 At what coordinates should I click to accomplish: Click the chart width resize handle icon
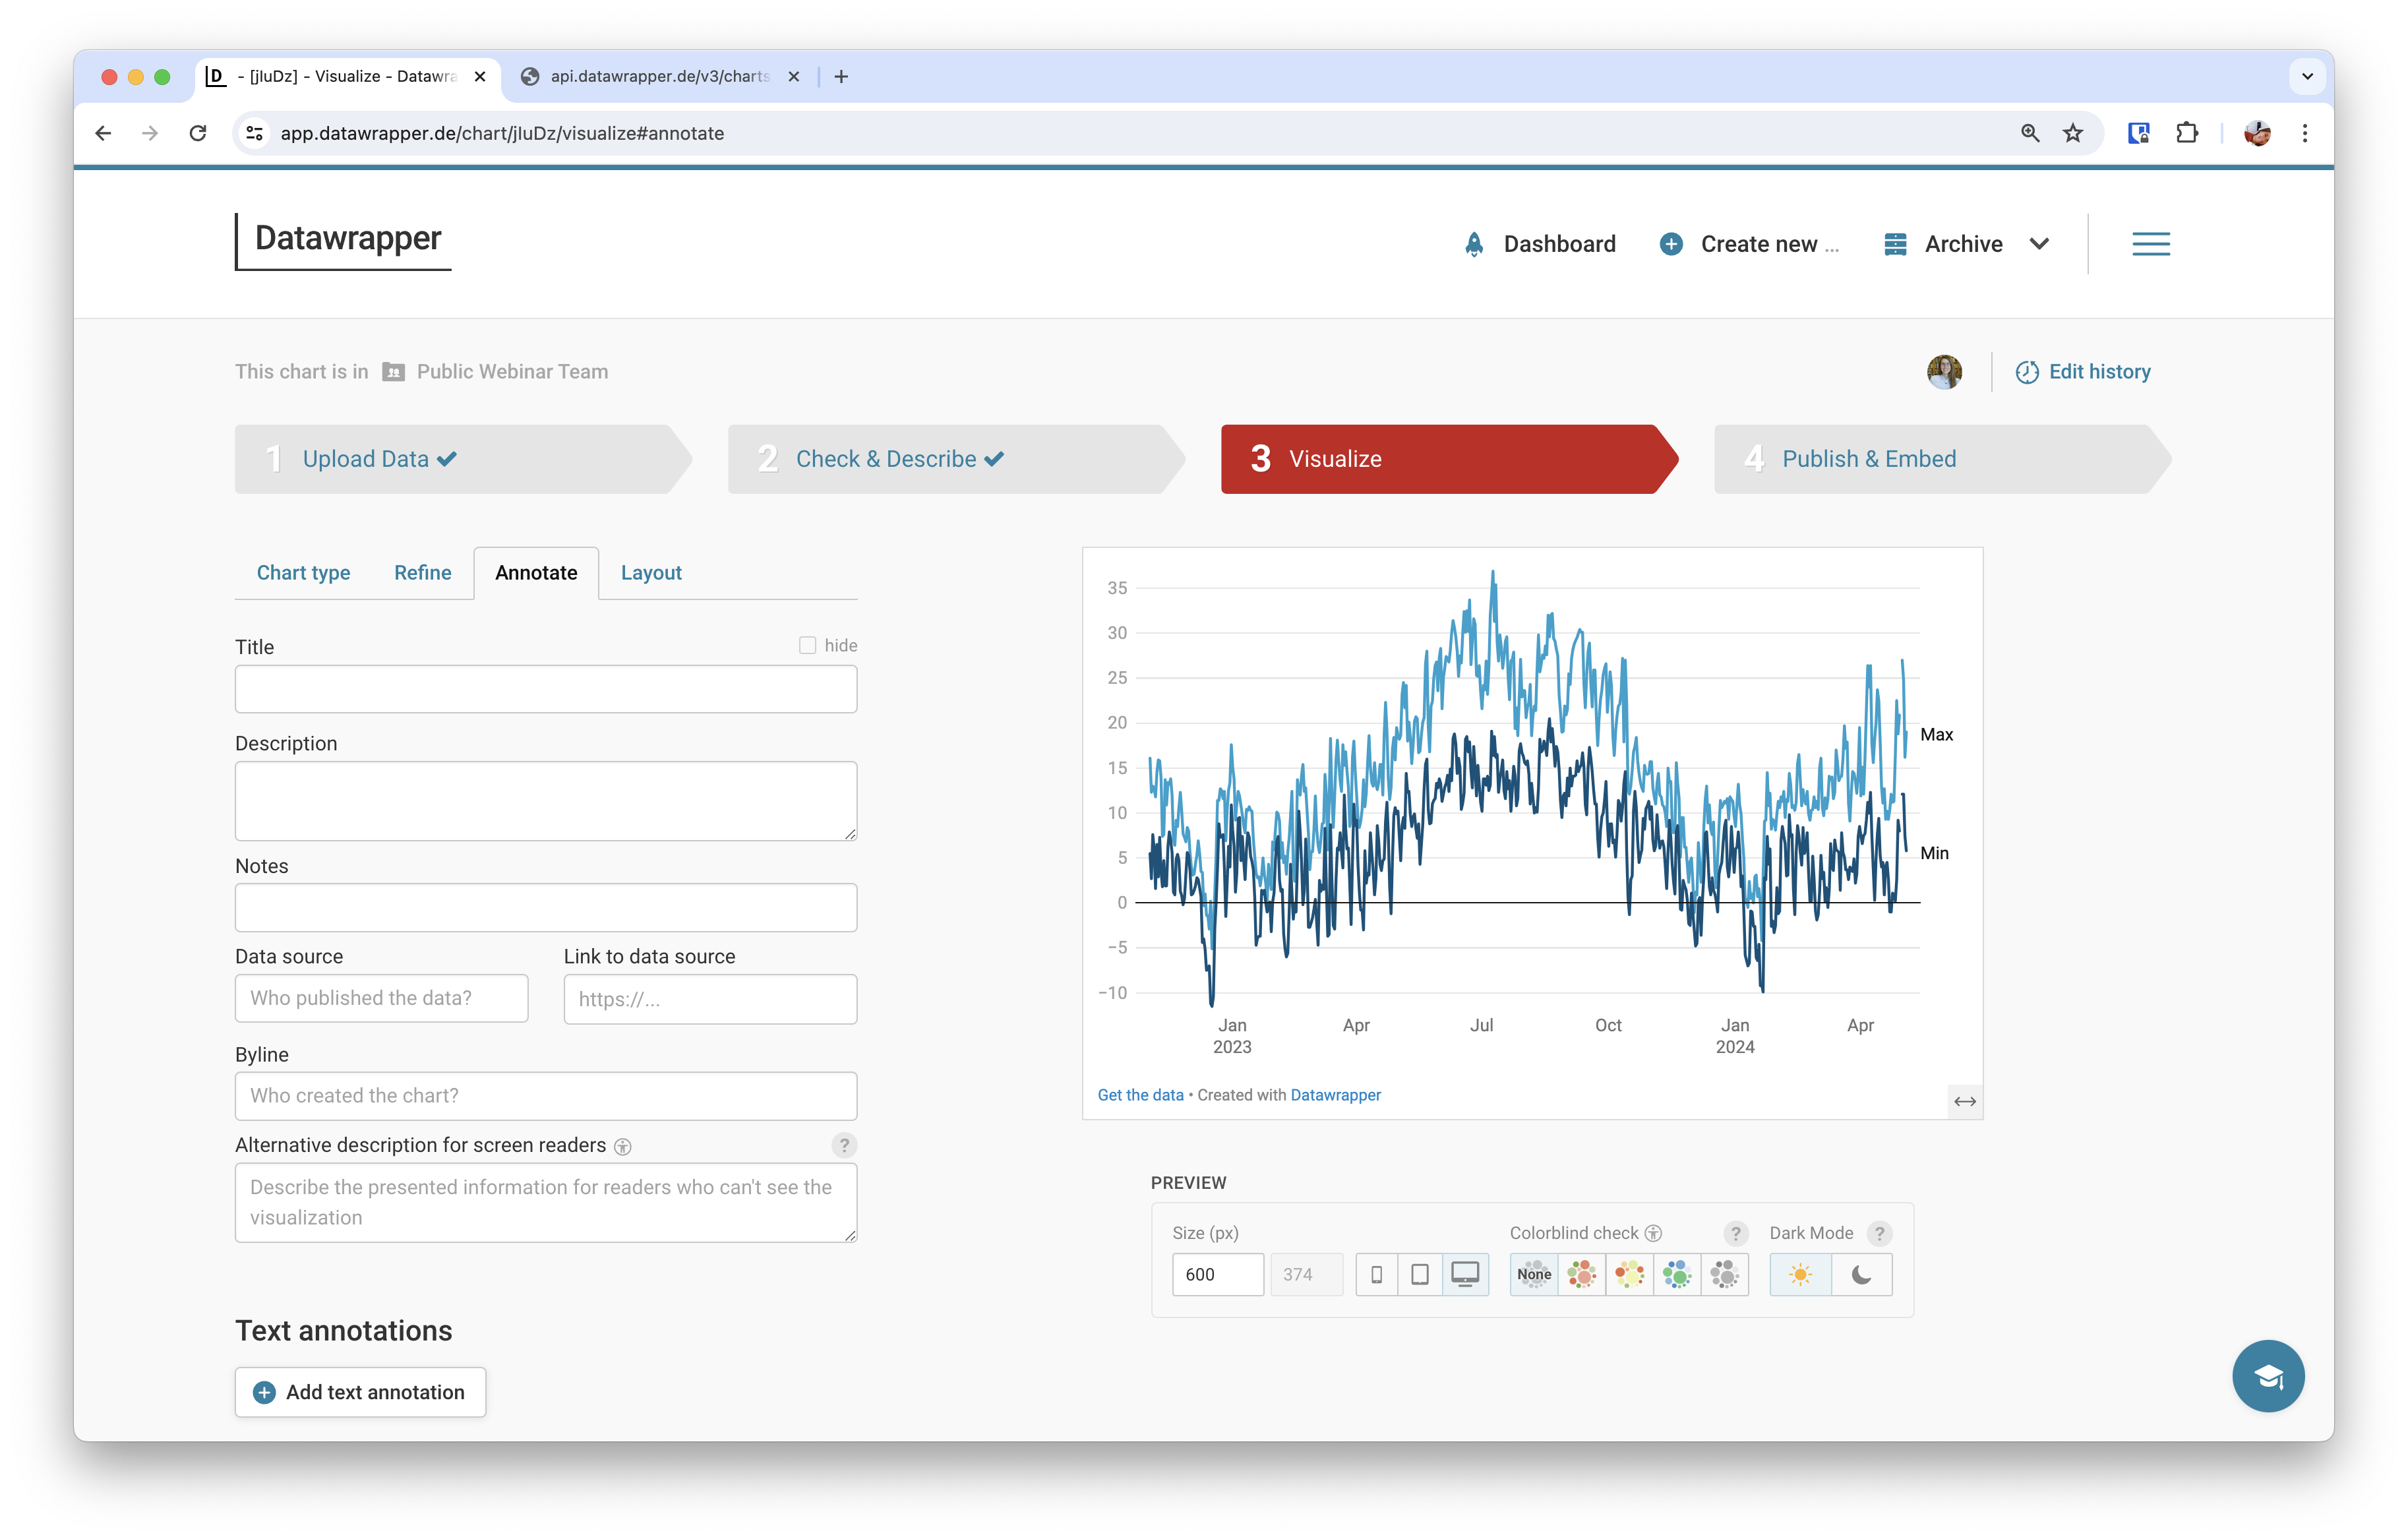click(1965, 1101)
